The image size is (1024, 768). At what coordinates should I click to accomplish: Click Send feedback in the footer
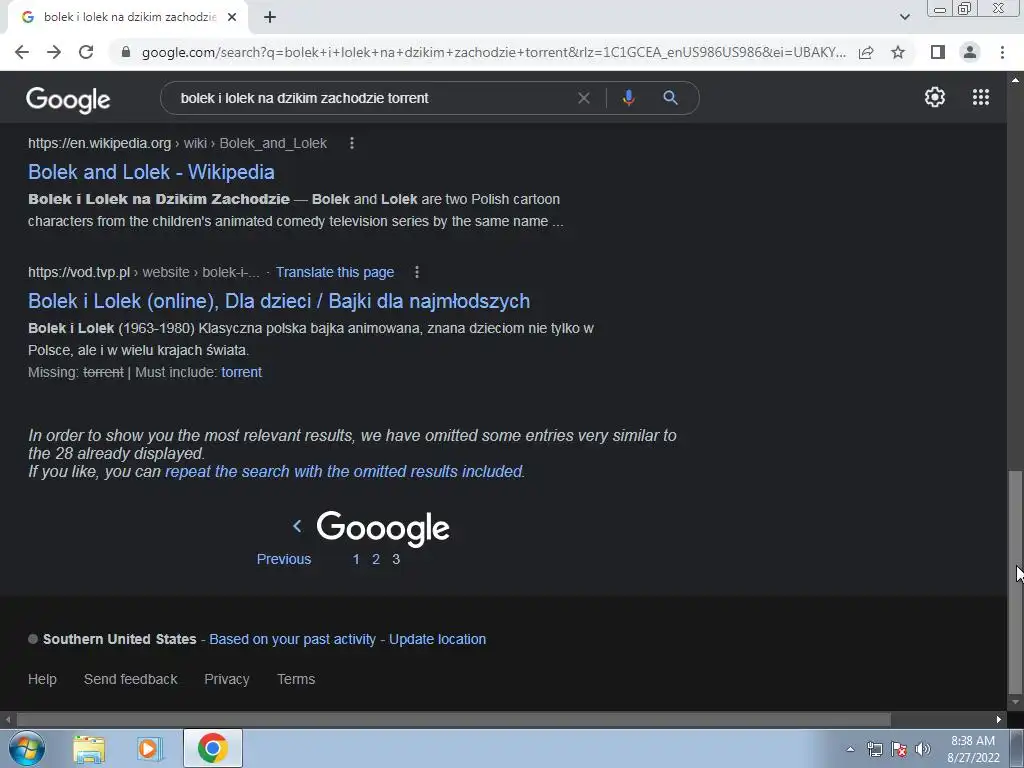[131, 679]
